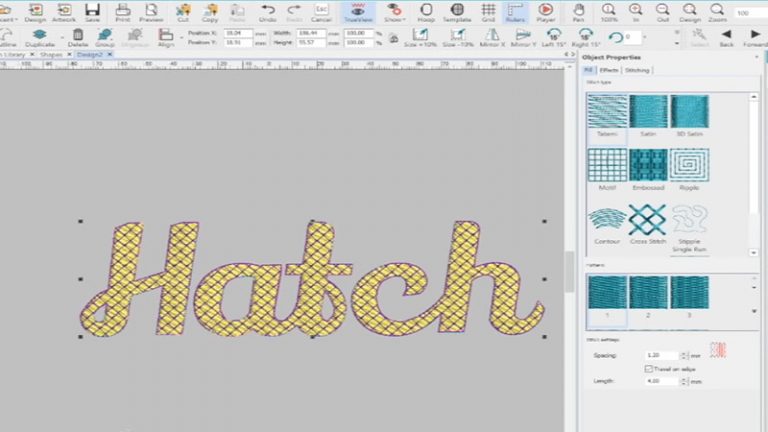This screenshot has width=768, height=432.
Task: Duplicate the selected object
Action: (x=40, y=38)
